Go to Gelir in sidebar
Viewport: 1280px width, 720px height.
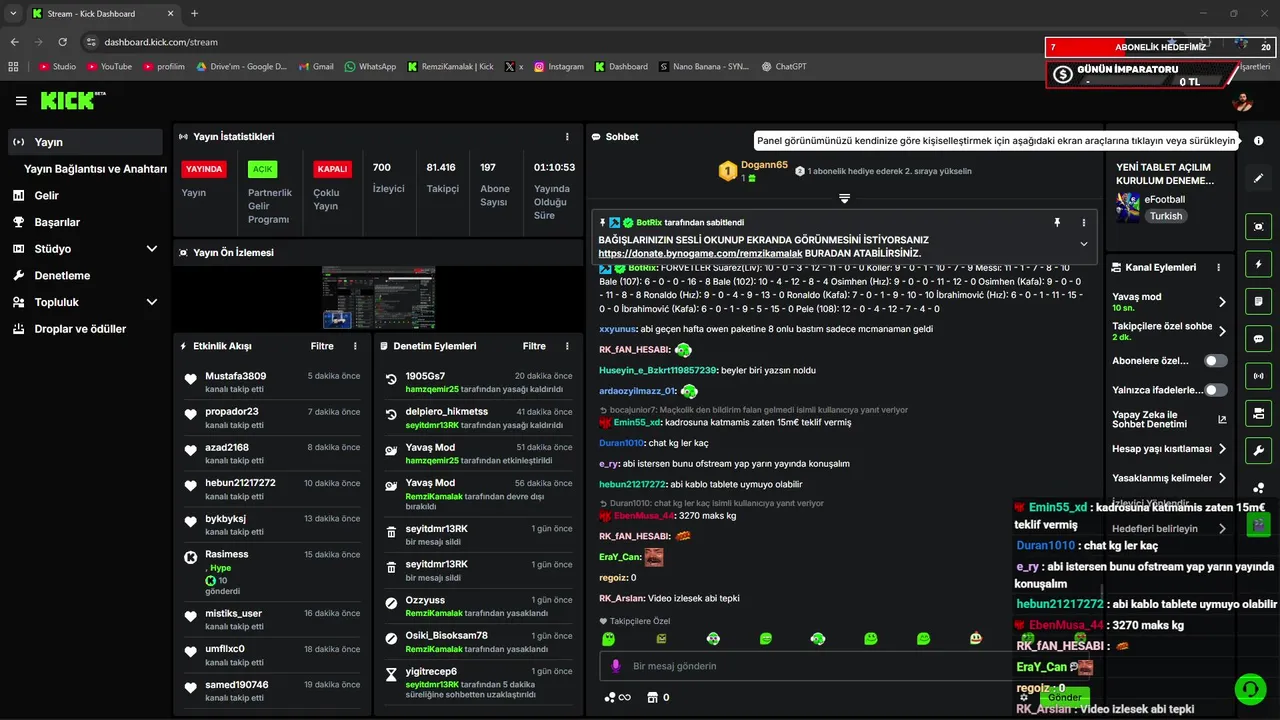(86, 196)
